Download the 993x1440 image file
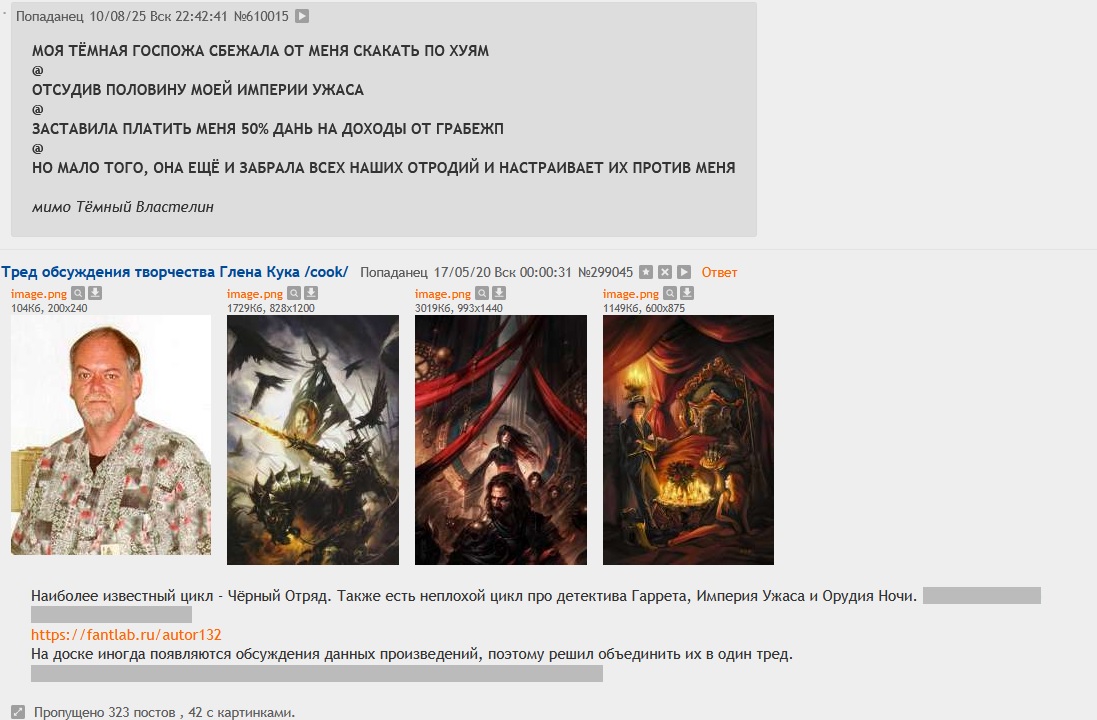The height and width of the screenshot is (720, 1097). 499,293
